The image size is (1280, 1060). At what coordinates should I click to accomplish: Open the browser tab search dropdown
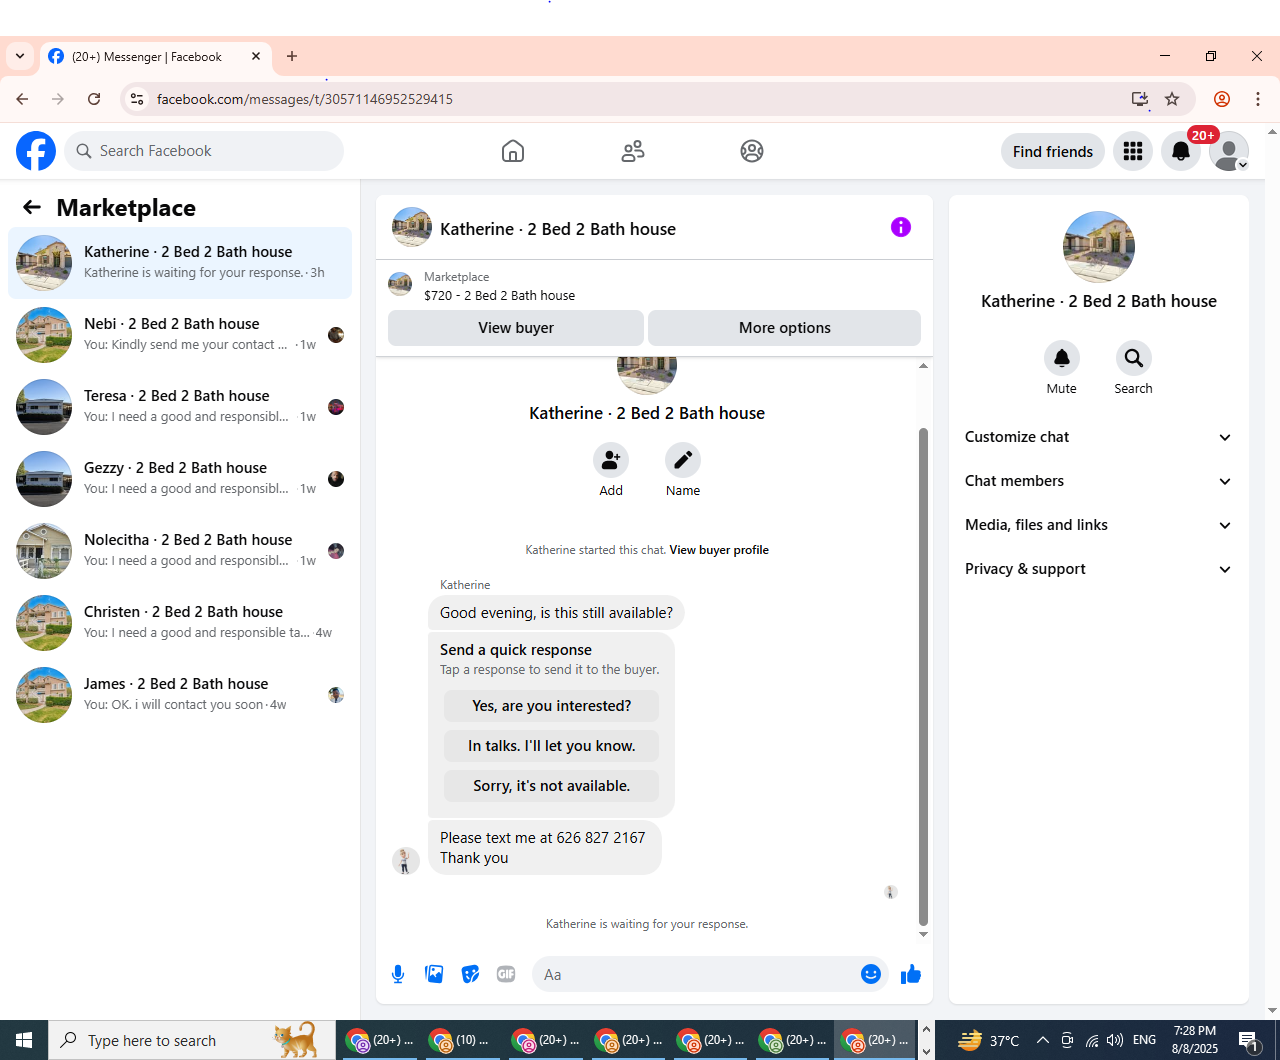point(20,57)
